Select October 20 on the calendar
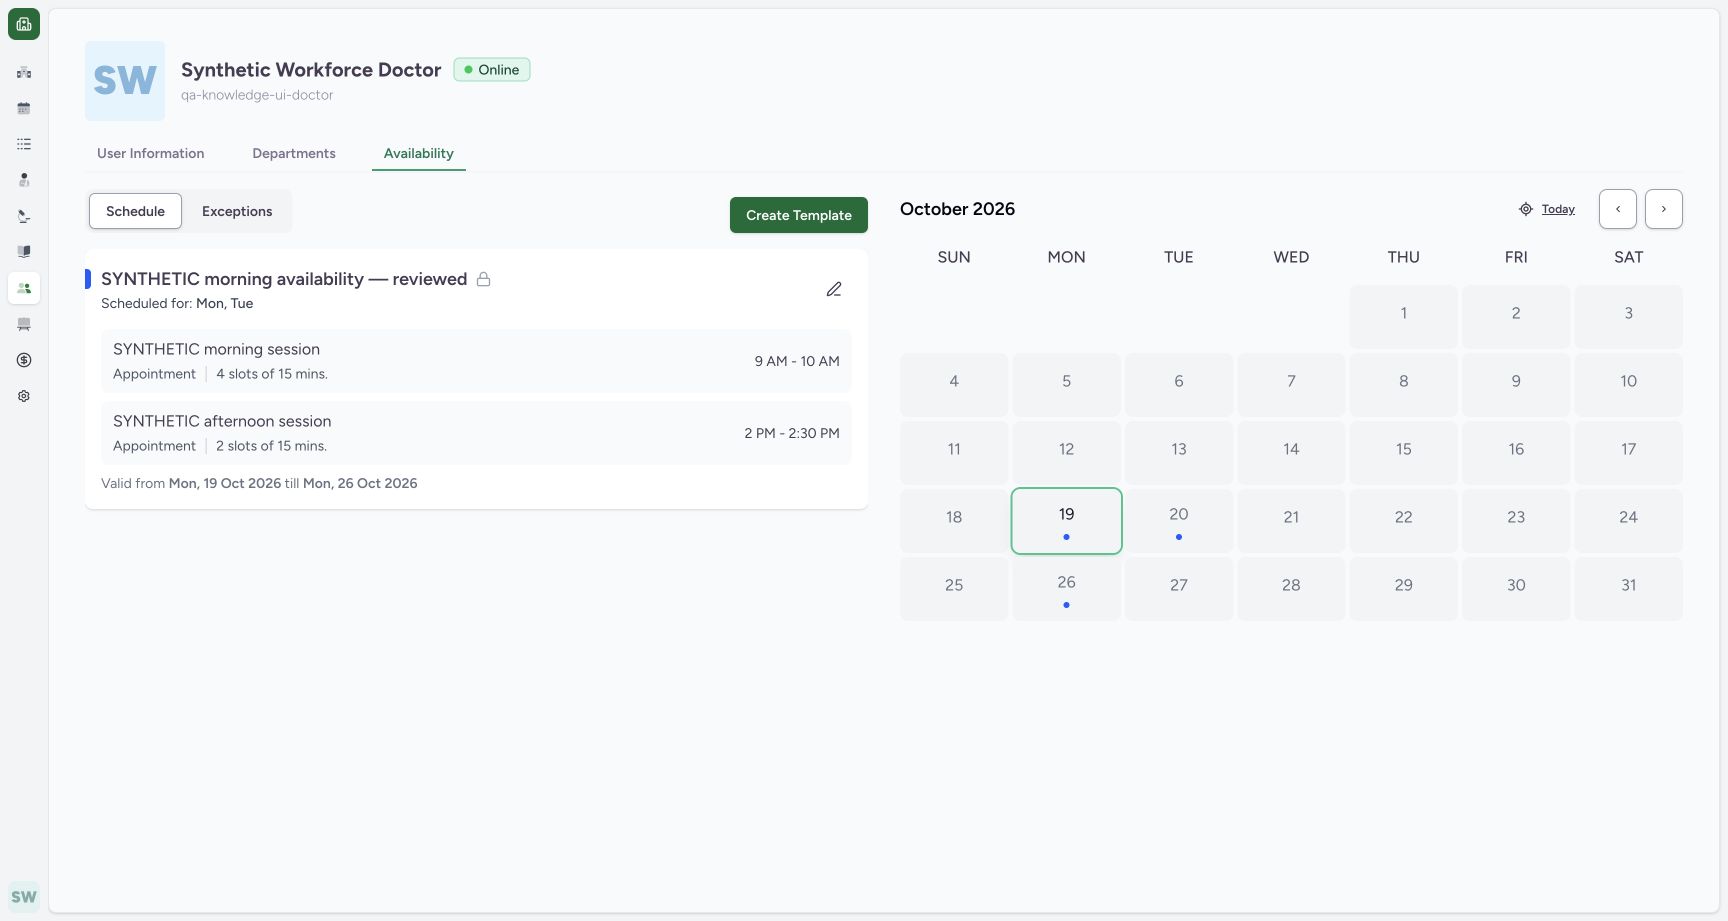This screenshot has width=1728, height=921. pyautogui.click(x=1179, y=521)
